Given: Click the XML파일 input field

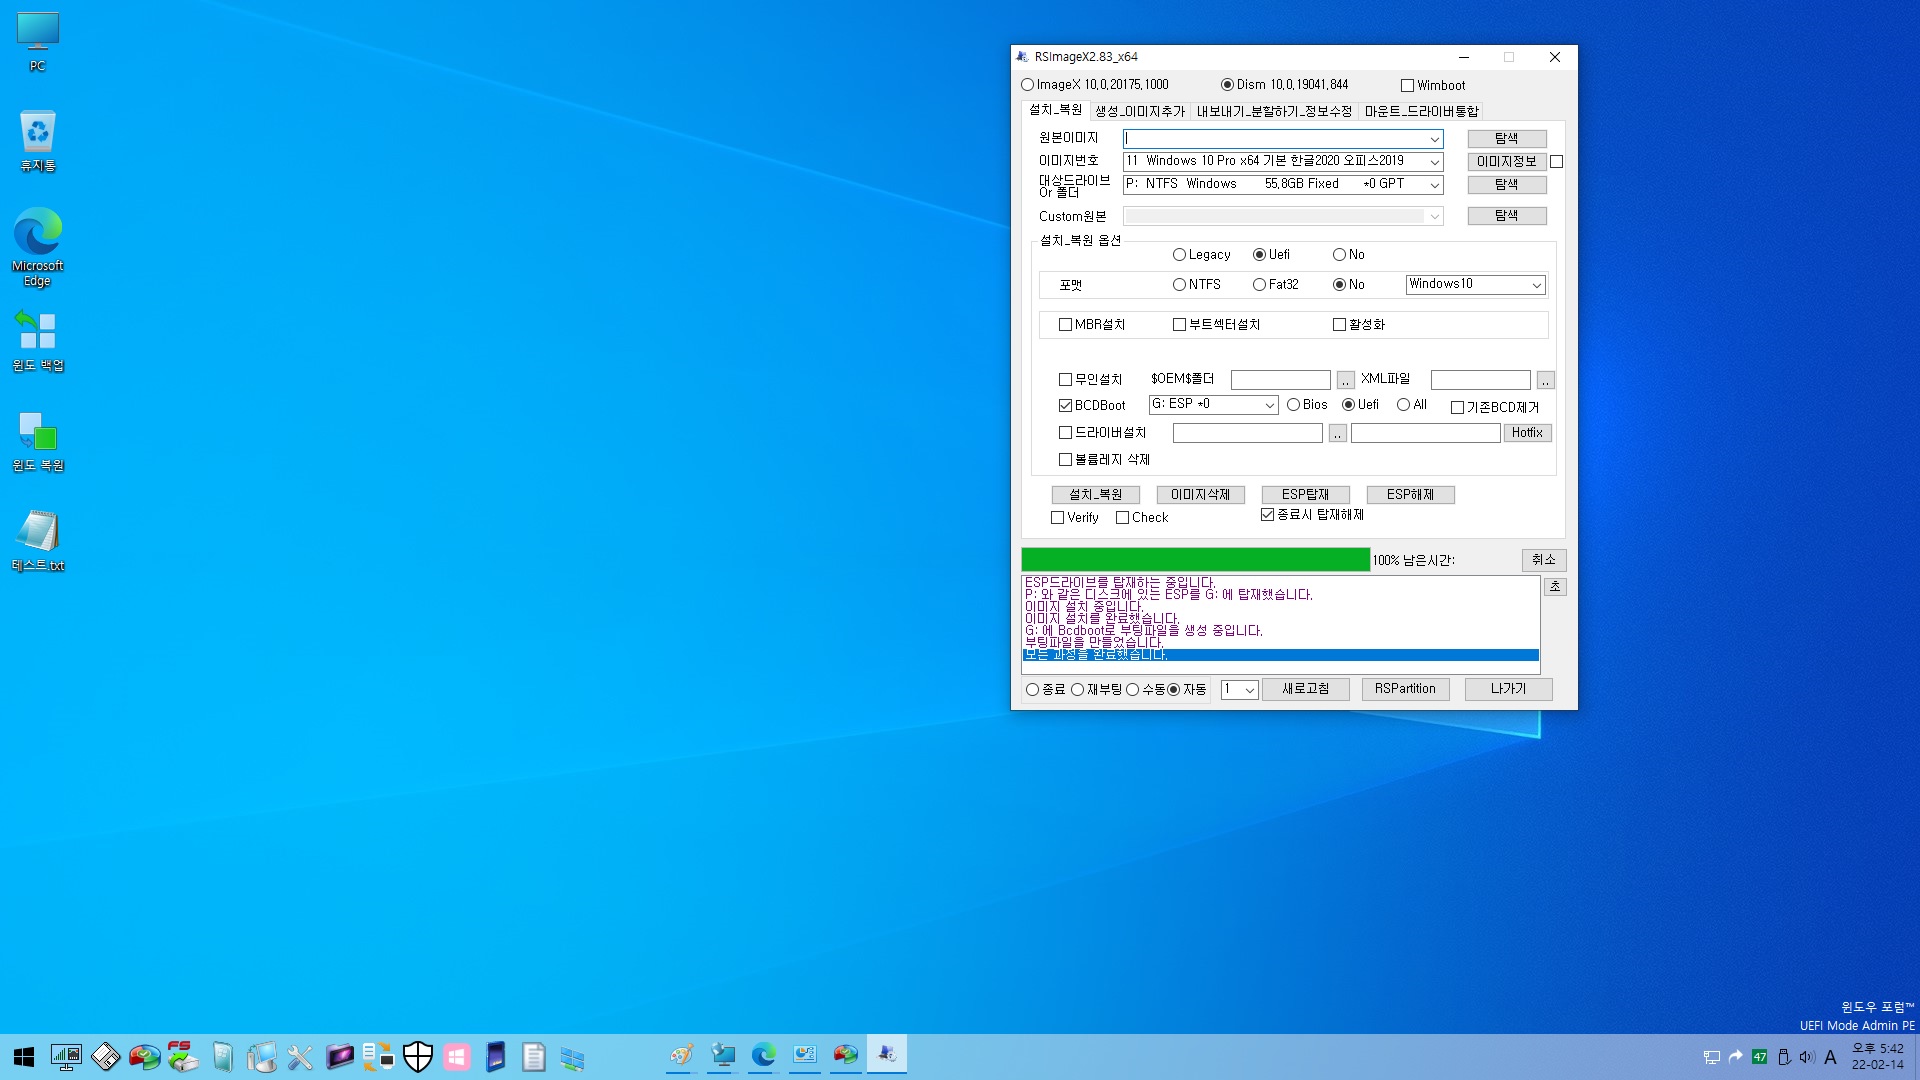Looking at the screenshot, I should (1480, 380).
